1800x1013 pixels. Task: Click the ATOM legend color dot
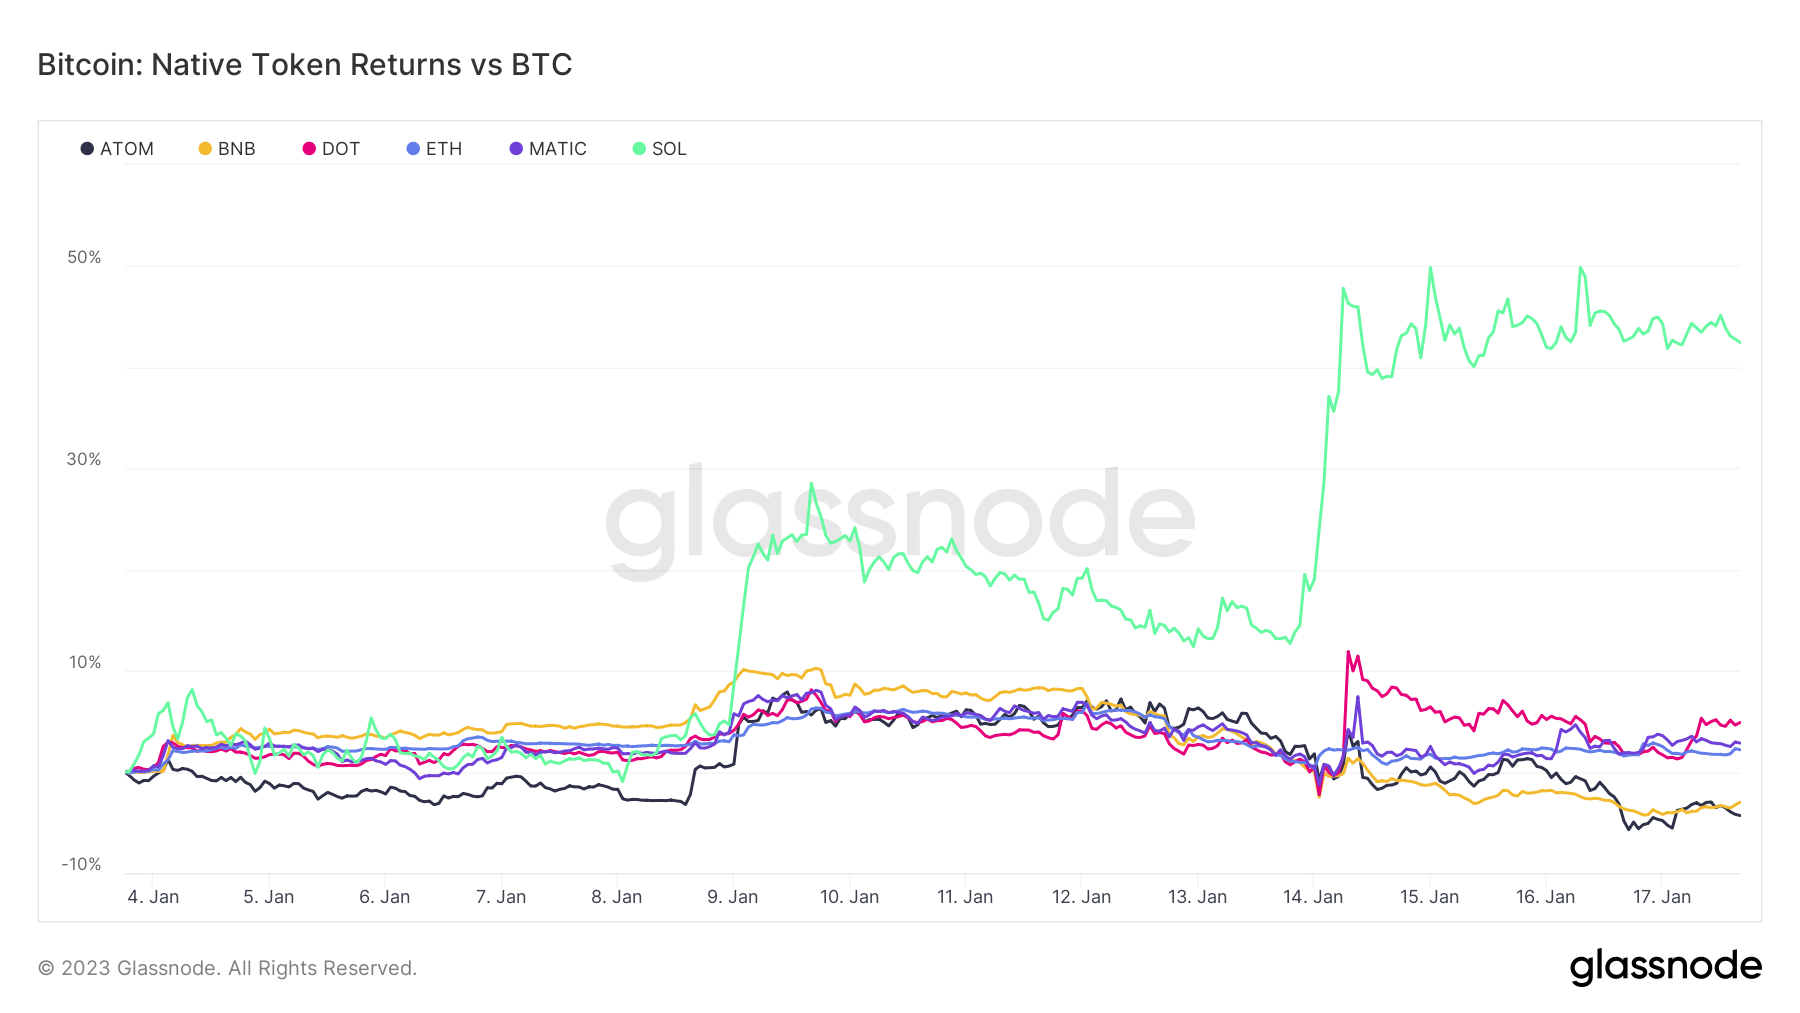pyautogui.click(x=87, y=149)
